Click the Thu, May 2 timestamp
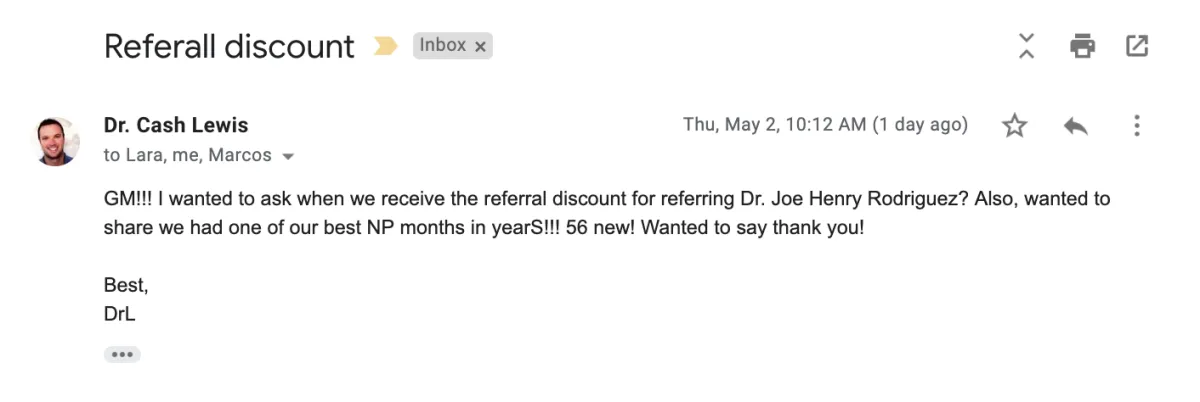This screenshot has width=1200, height=402. coord(825,125)
